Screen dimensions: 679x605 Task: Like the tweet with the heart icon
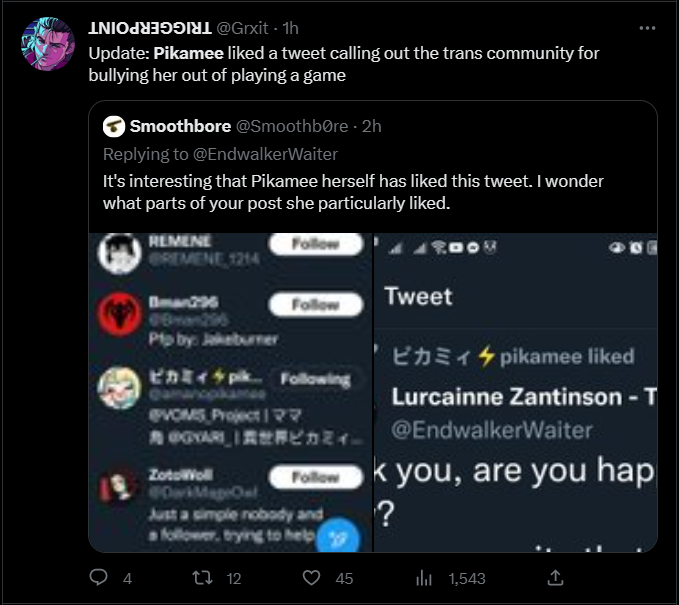(x=312, y=578)
